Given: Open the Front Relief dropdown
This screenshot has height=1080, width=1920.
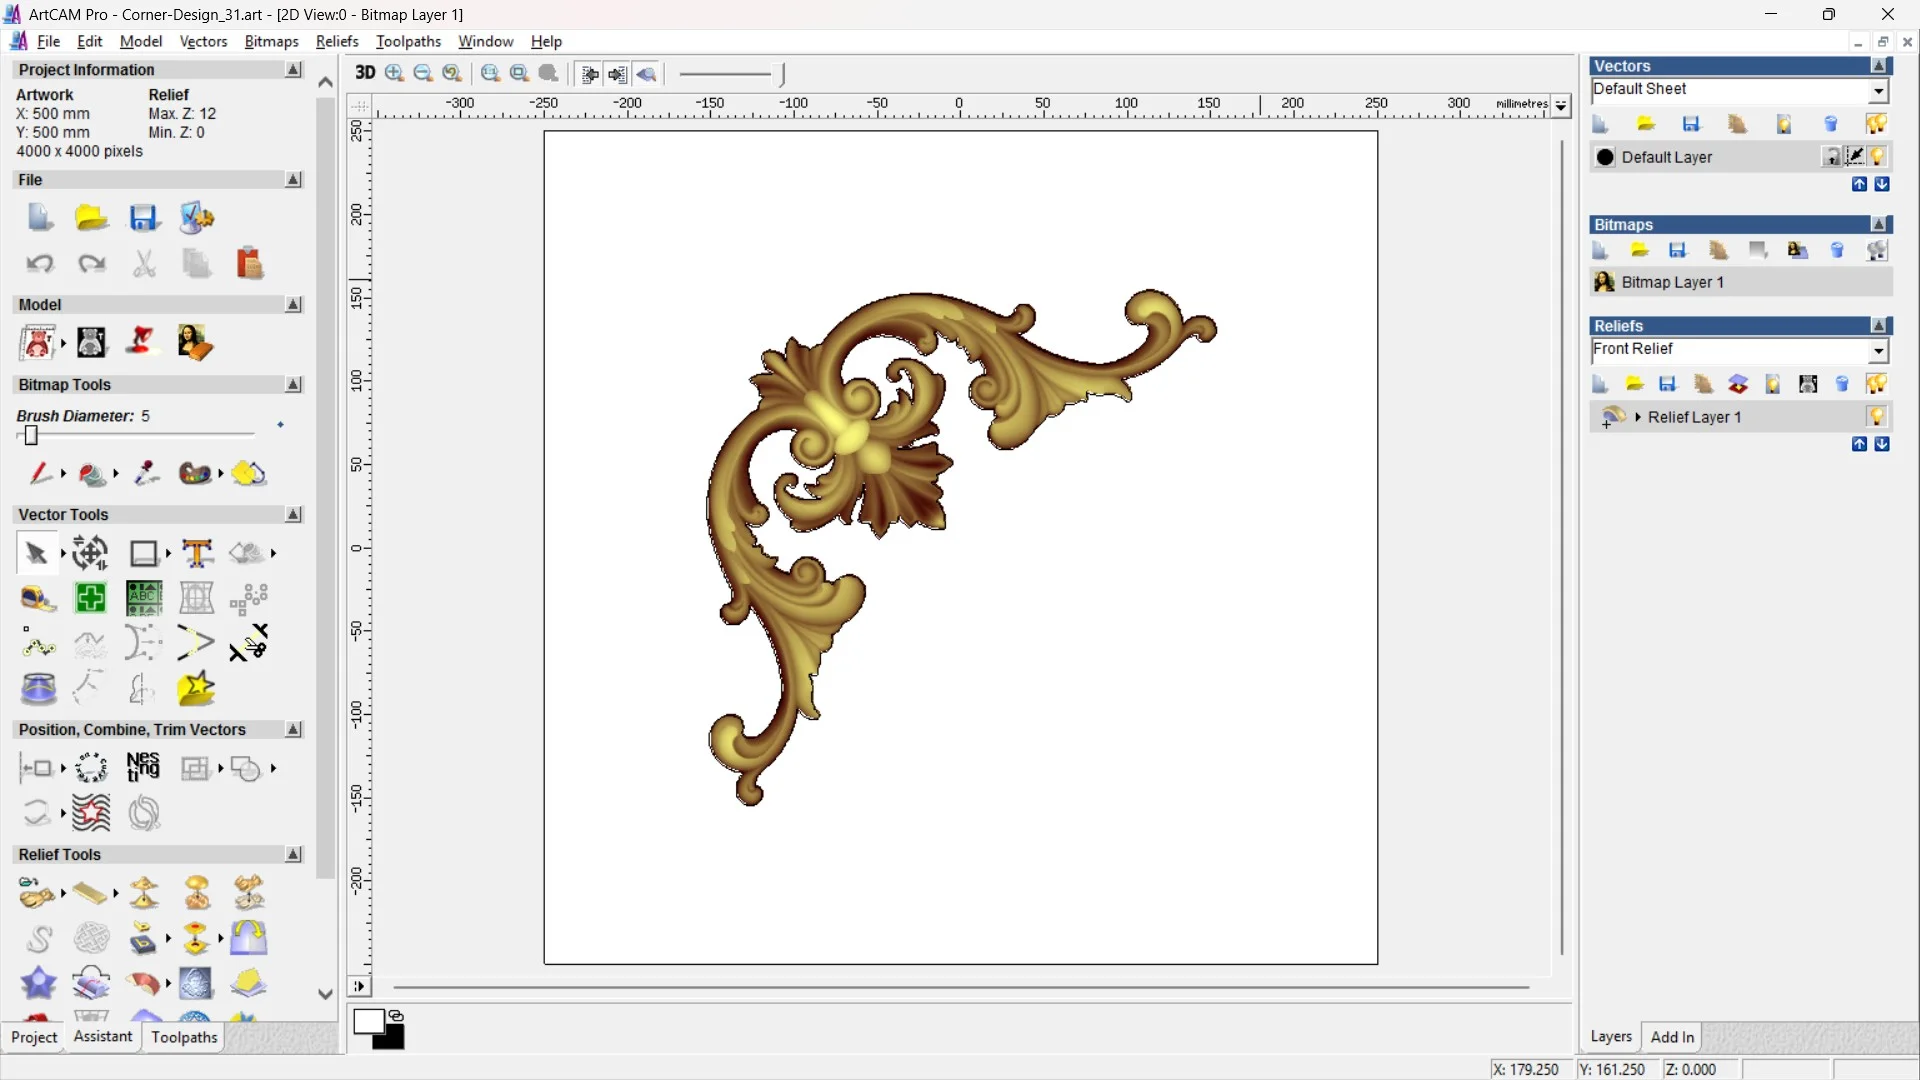Looking at the screenshot, I should click(x=1880, y=350).
